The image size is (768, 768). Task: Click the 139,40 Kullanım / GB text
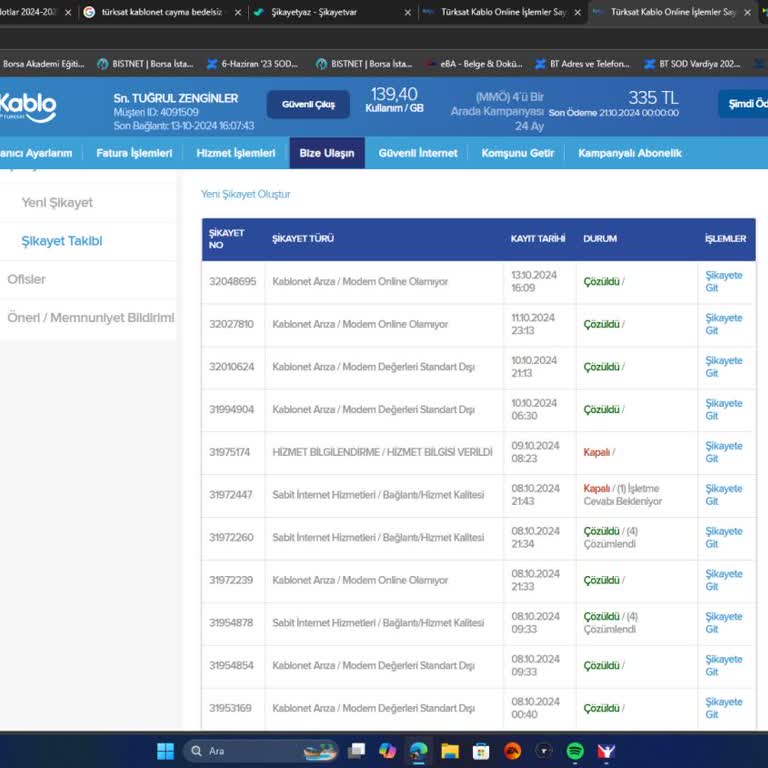[394, 99]
